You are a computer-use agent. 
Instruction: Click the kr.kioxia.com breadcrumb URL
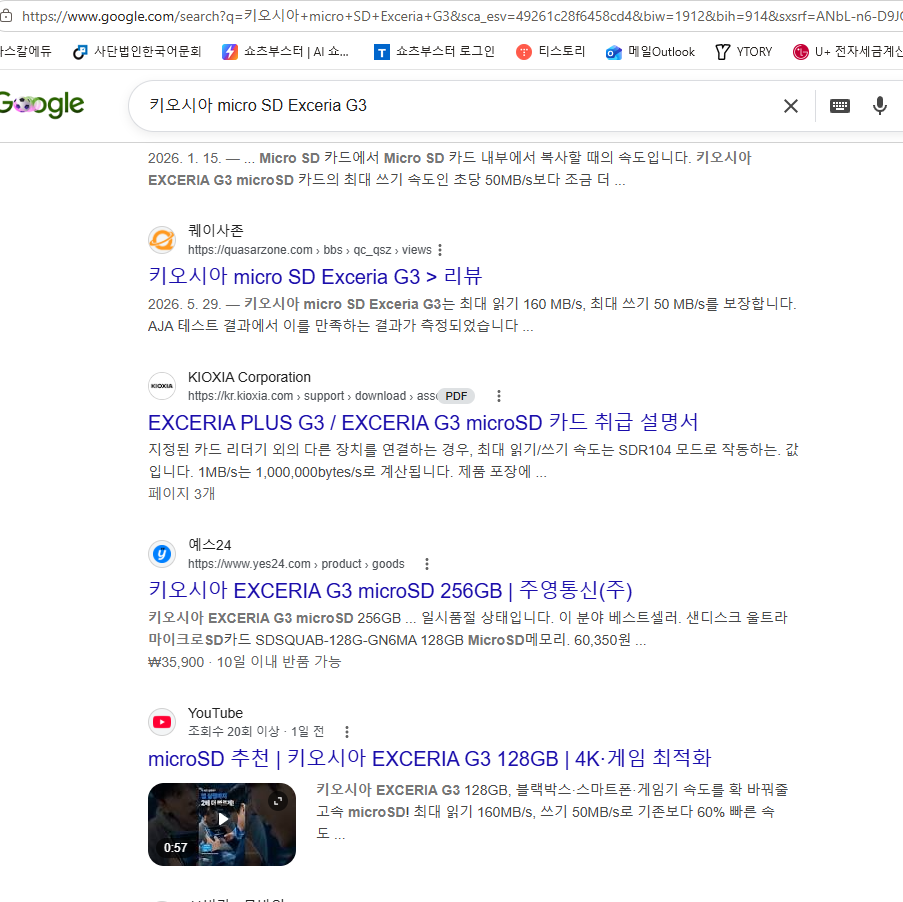[x=313, y=396]
